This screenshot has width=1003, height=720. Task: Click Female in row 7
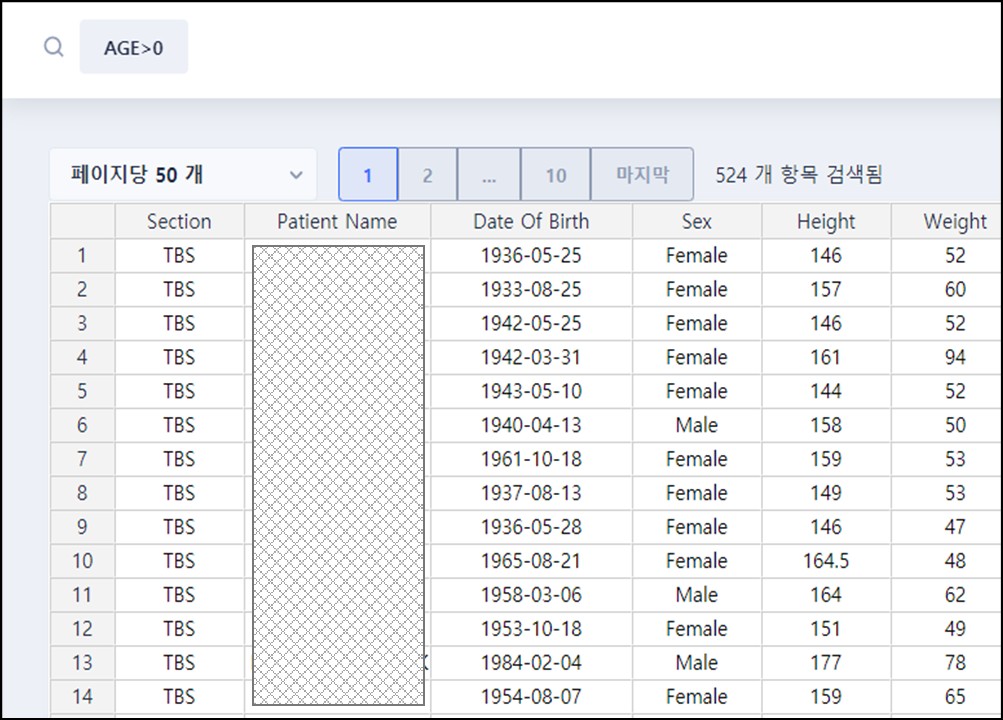pos(697,459)
